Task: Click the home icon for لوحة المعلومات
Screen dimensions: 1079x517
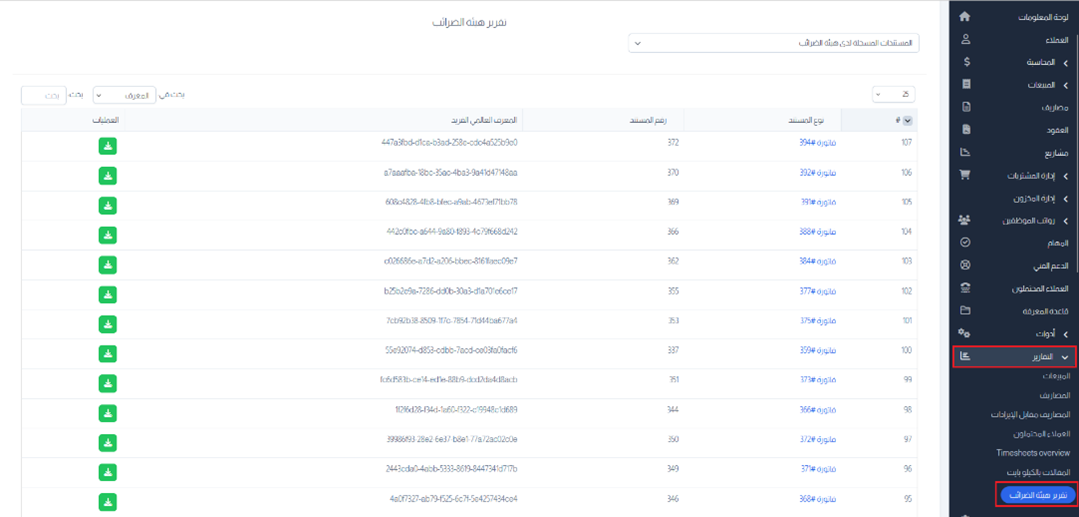Action: pyautogui.click(x=964, y=17)
